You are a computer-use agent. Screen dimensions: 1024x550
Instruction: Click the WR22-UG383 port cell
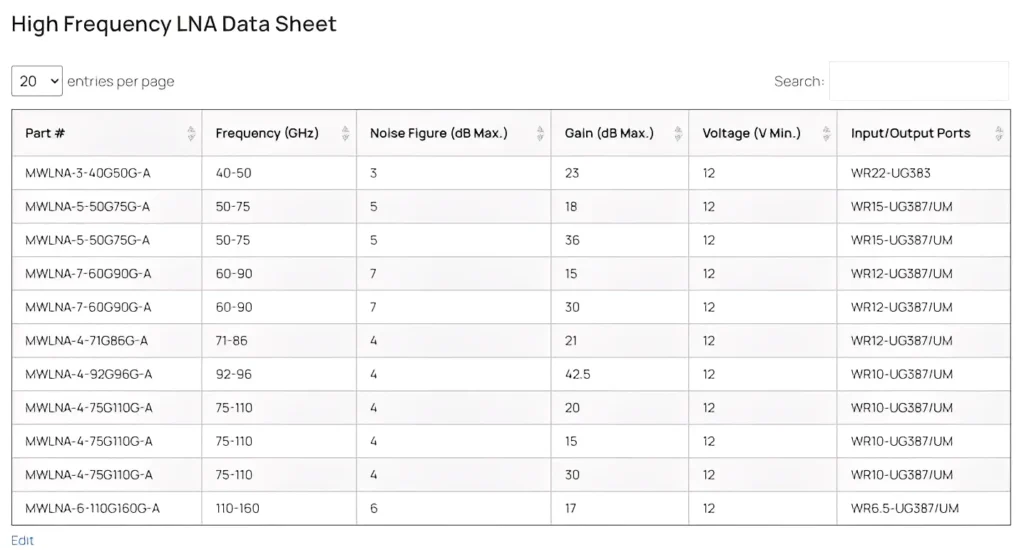(x=890, y=173)
